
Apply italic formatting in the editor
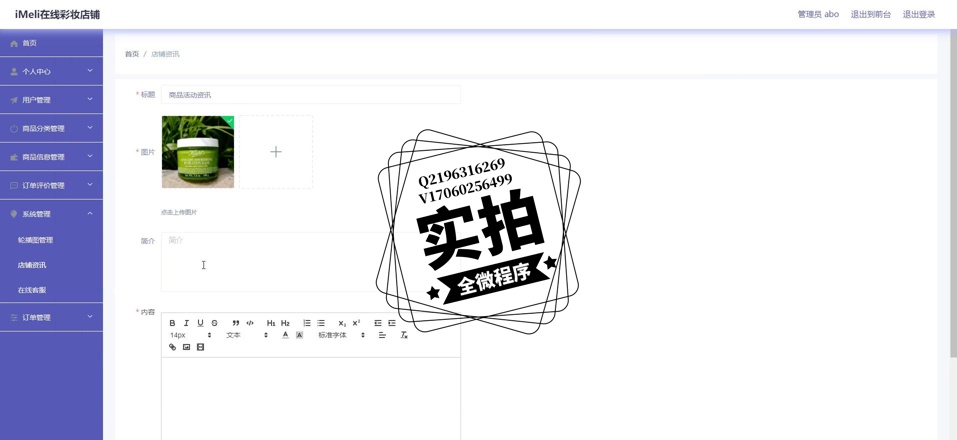pos(186,323)
